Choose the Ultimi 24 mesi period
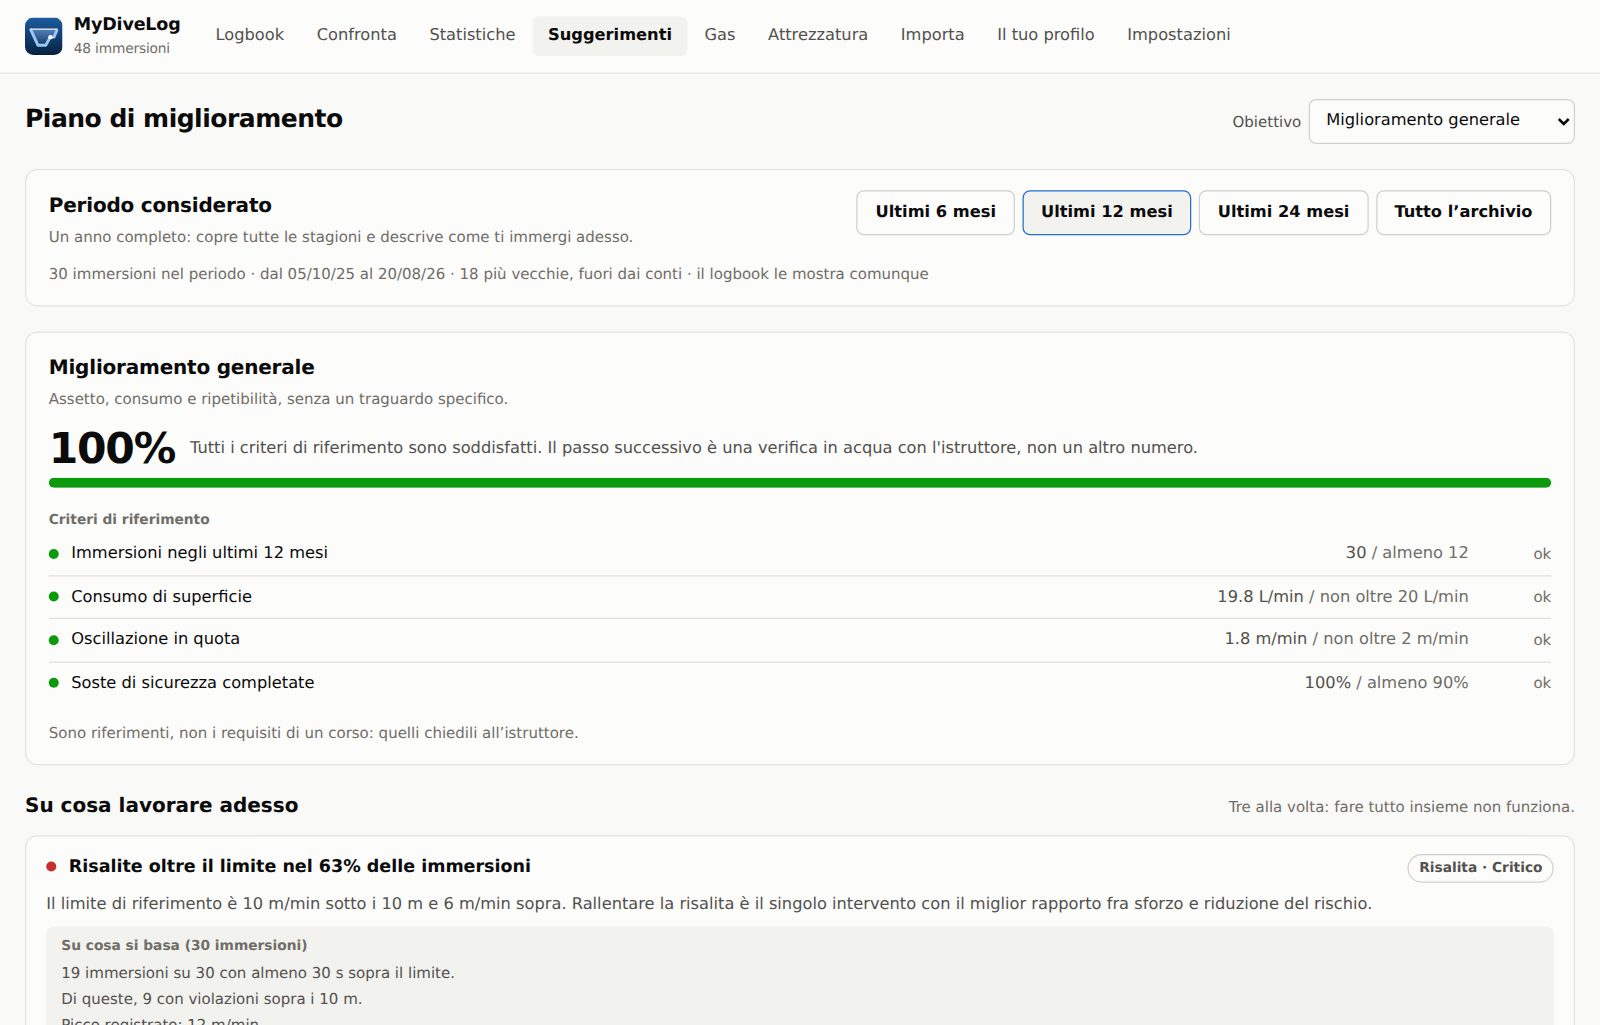The height and width of the screenshot is (1025, 1600). [1283, 212]
